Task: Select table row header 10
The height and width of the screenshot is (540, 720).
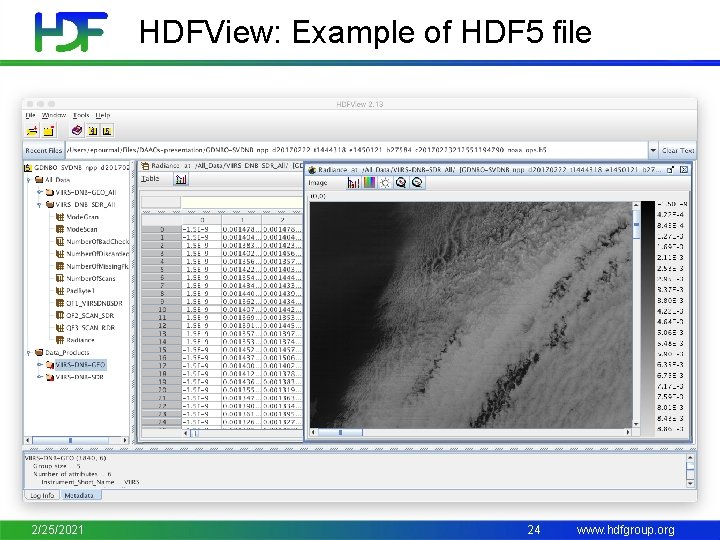Action: point(162,309)
